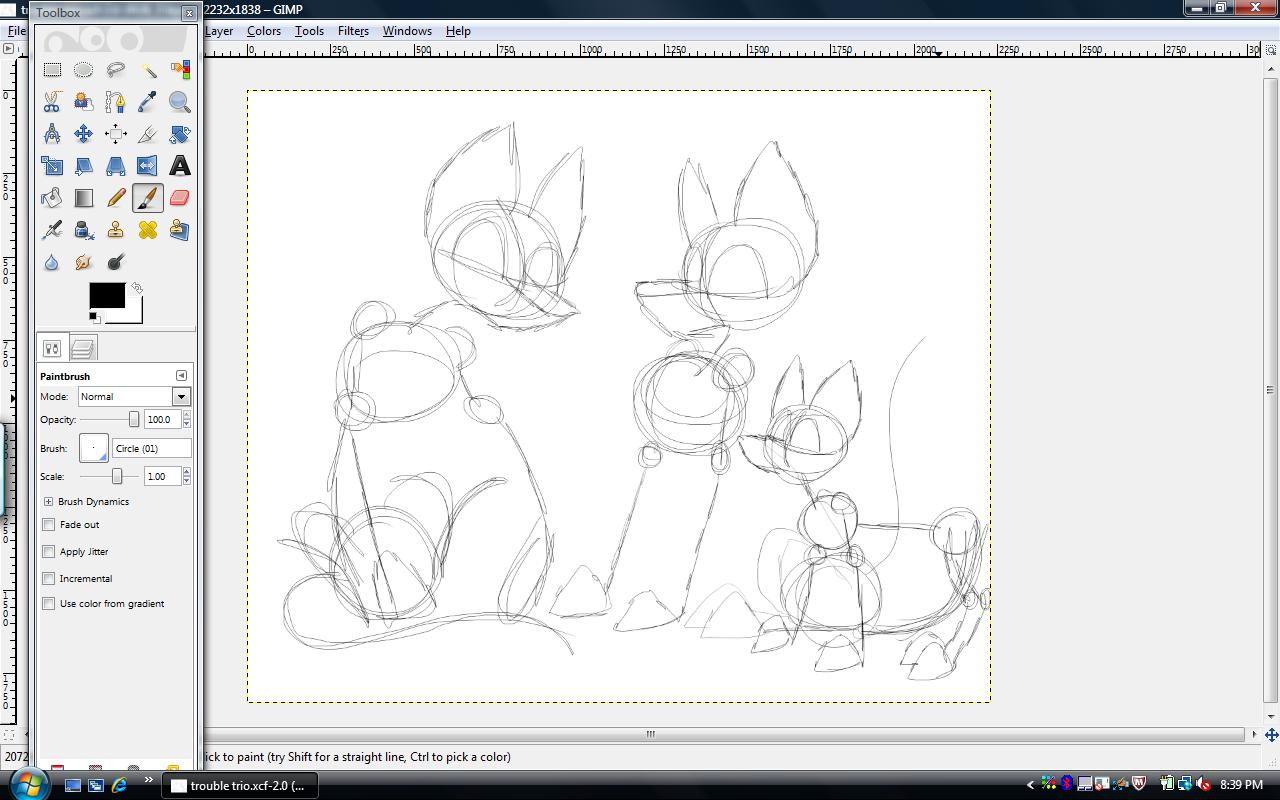The width and height of the screenshot is (1280, 800).
Task: Enable the Incremental checkbox
Action: point(48,578)
